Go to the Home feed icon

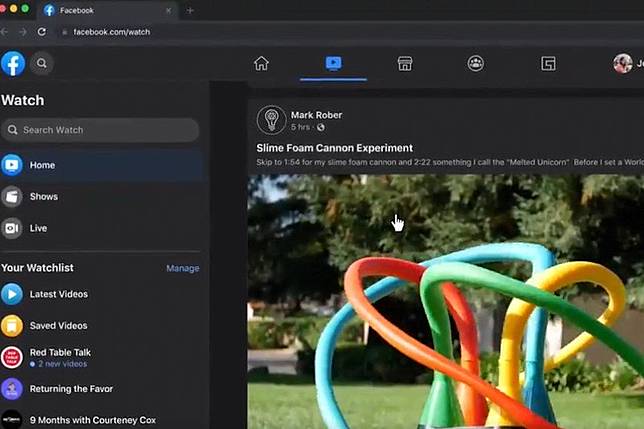[x=261, y=63]
